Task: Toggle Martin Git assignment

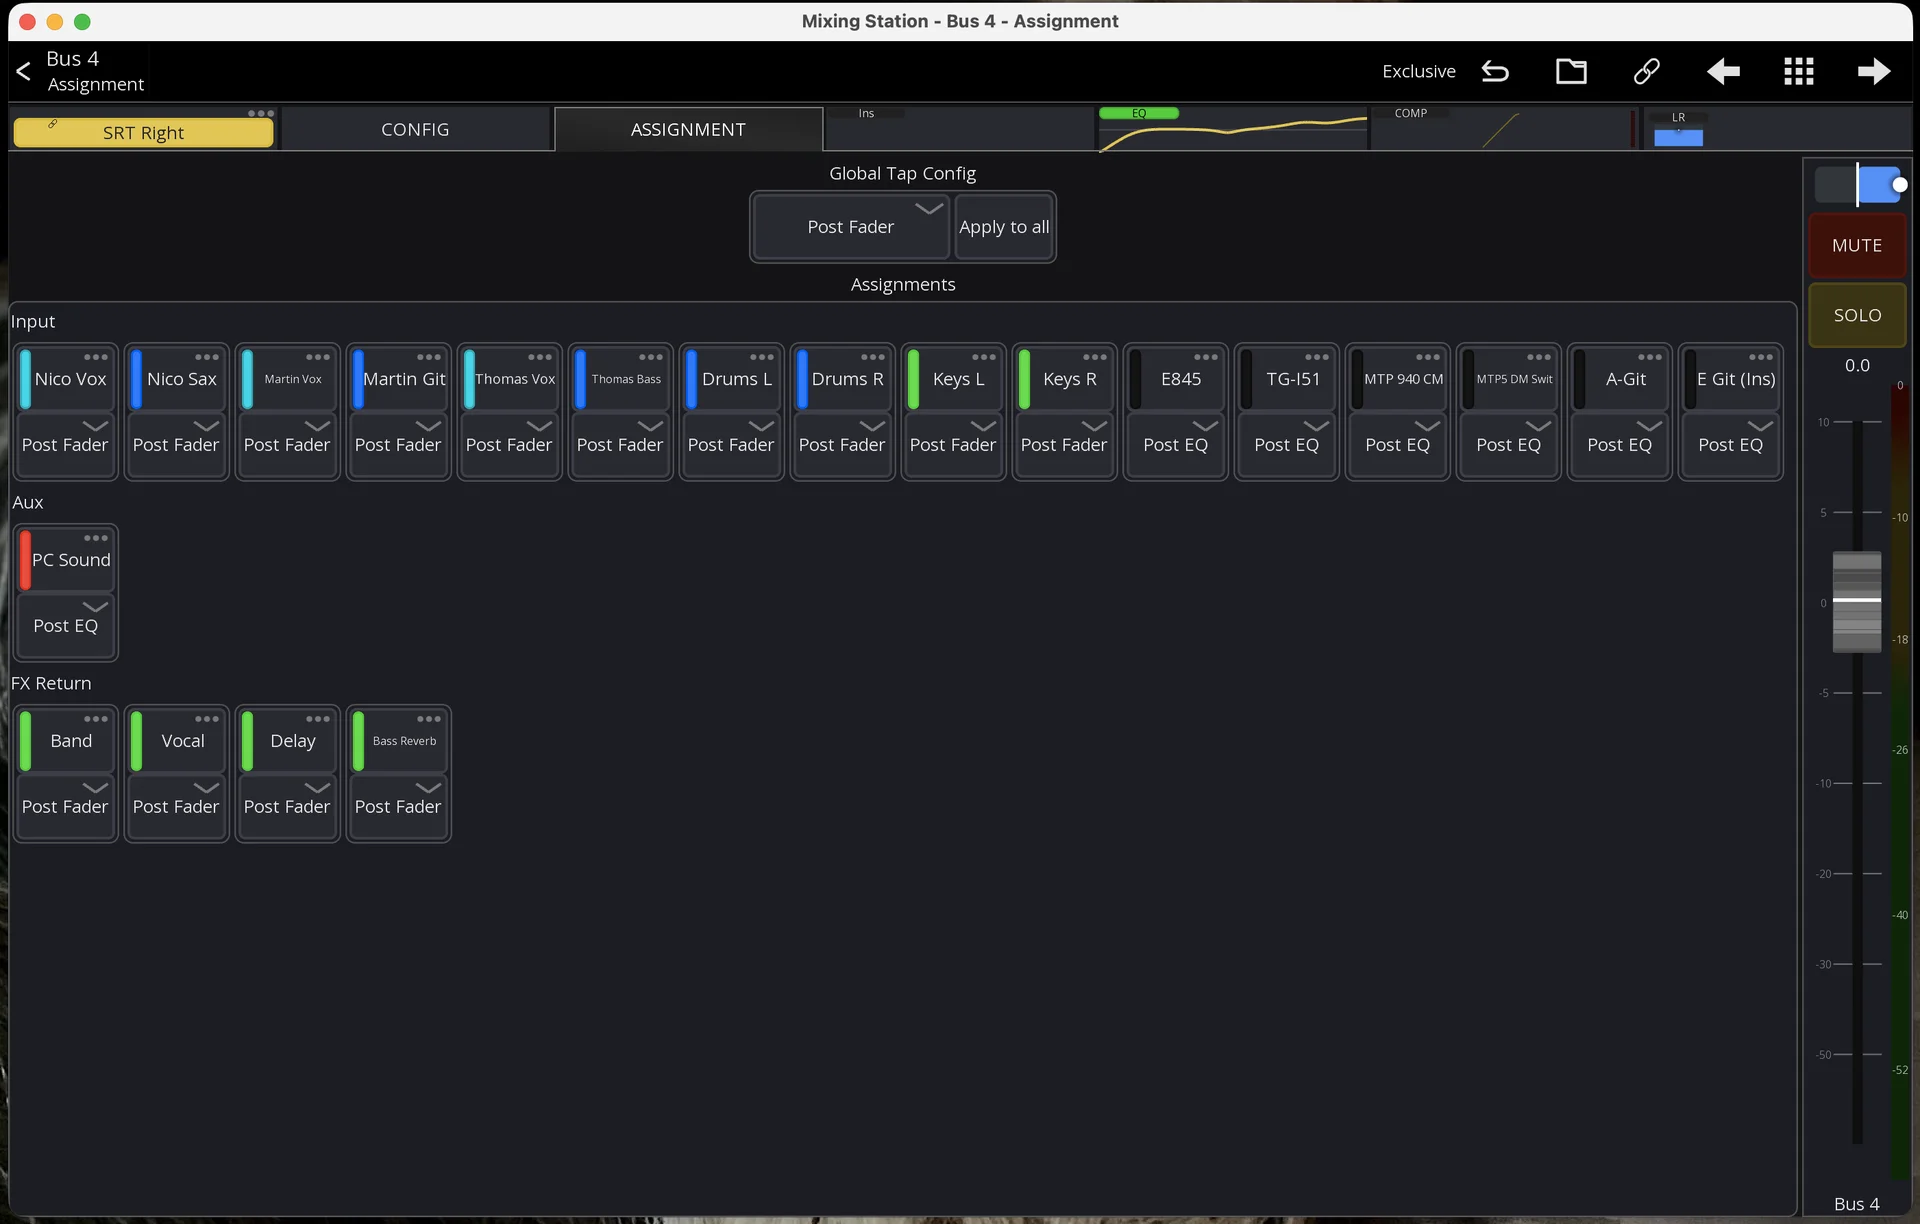Action: pos(399,379)
